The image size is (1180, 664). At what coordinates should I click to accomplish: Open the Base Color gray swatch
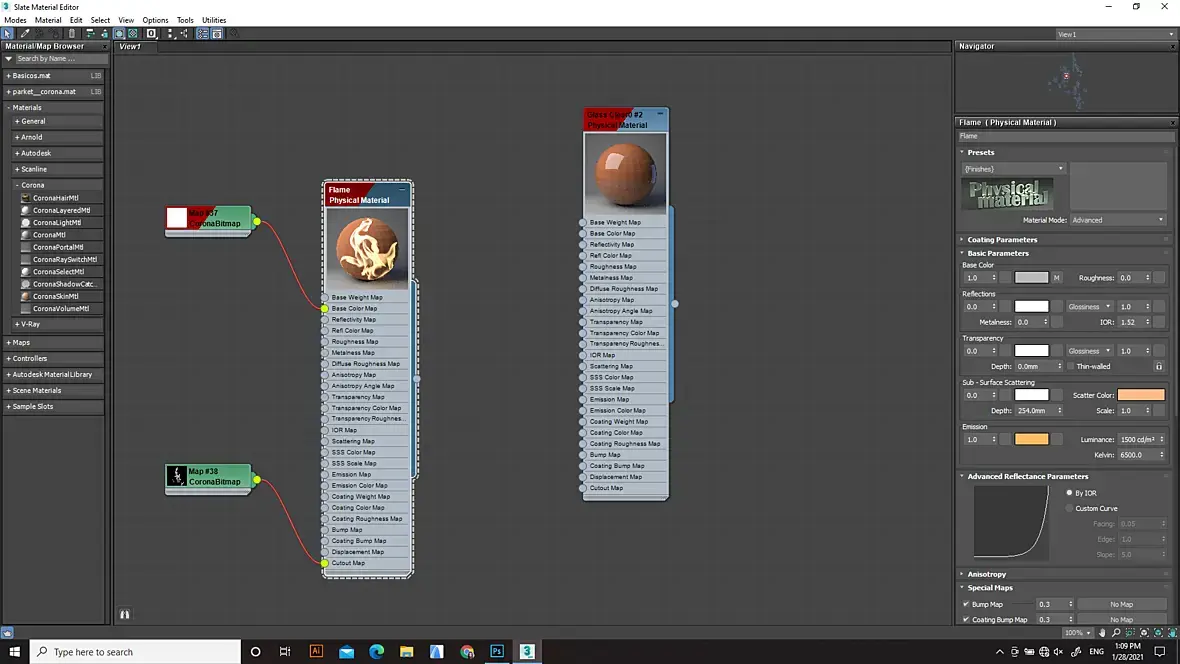point(1031,278)
